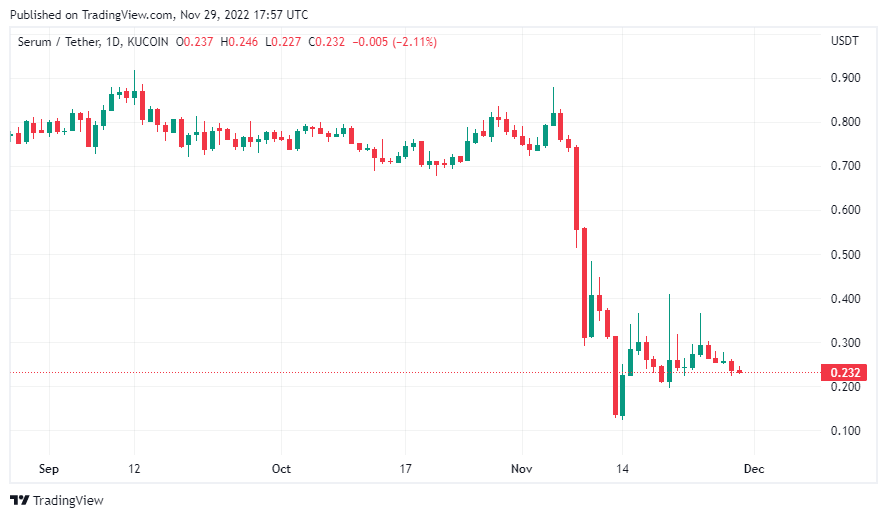Select the Oct label on time axis
This screenshot has height=518, width=887.
tap(281, 469)
